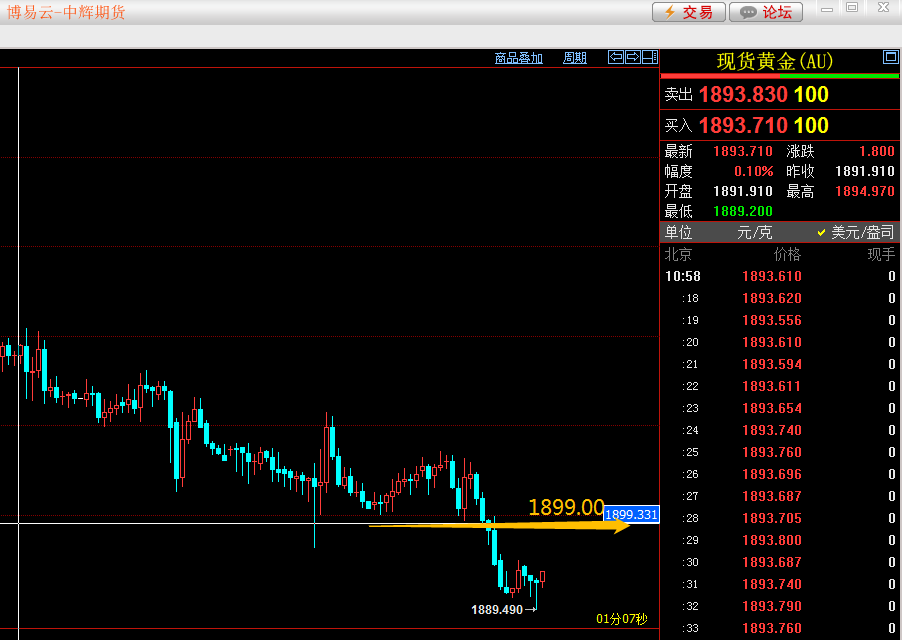
Task: Click the speech bubble 论坛 icon
Action: tap(748, 13)
